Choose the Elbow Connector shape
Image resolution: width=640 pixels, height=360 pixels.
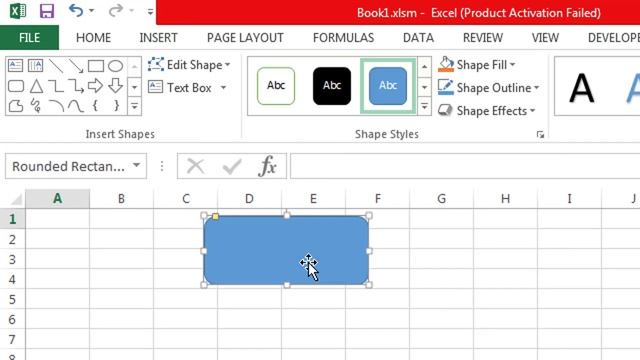tap(56, 86)
